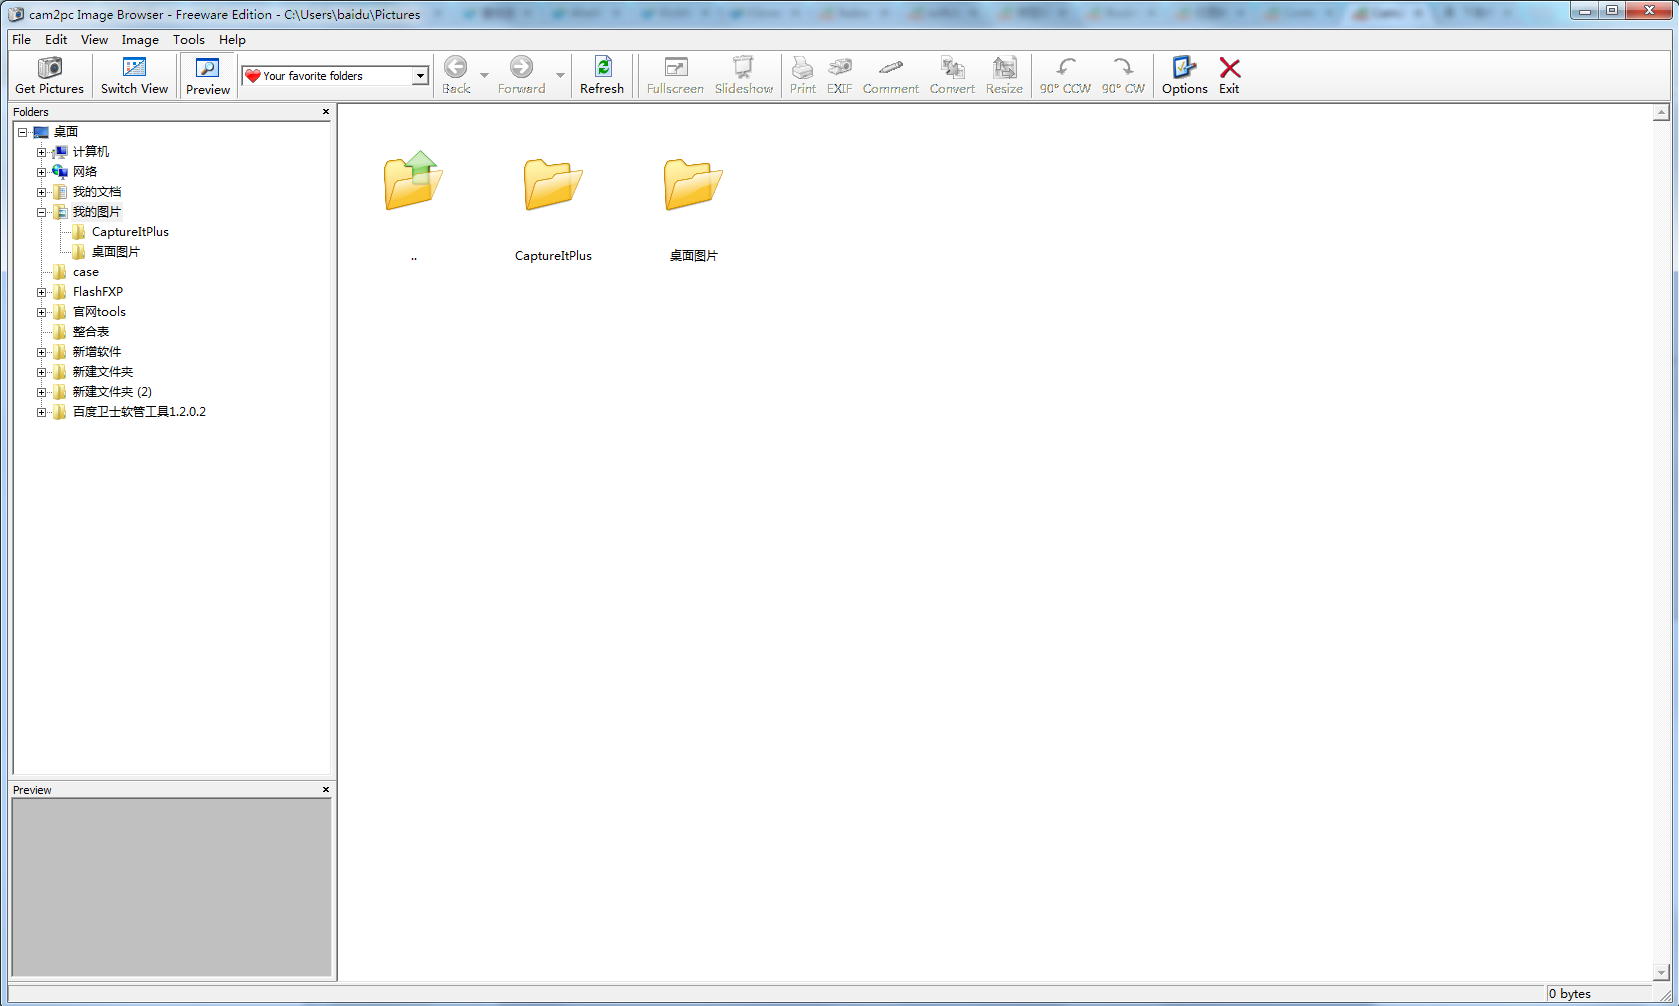Collapse the 桌面 root tree node

(x=22, y=132)
